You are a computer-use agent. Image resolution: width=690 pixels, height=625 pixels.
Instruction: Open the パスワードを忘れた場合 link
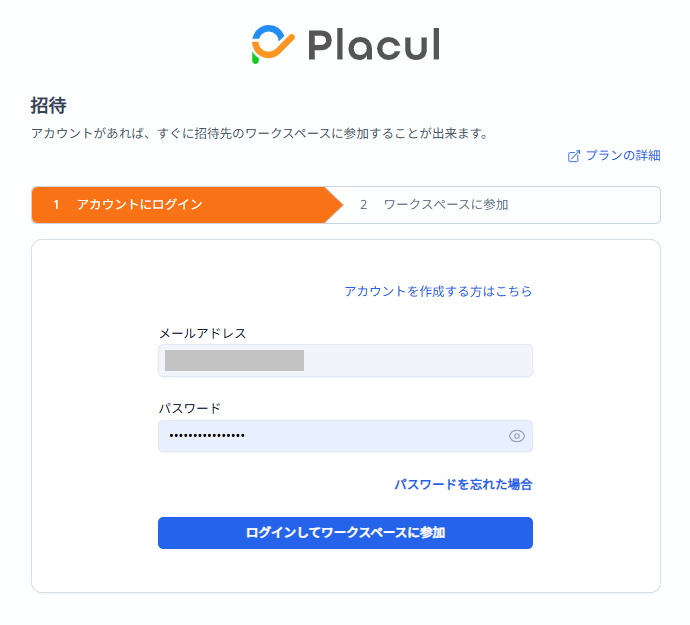pos(463,484)
